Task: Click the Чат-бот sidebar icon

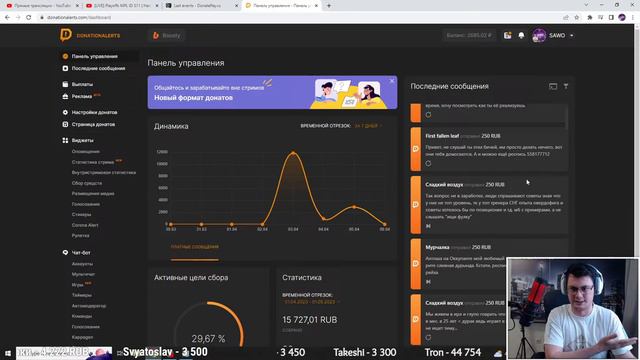Action: [x=65, y=253]
